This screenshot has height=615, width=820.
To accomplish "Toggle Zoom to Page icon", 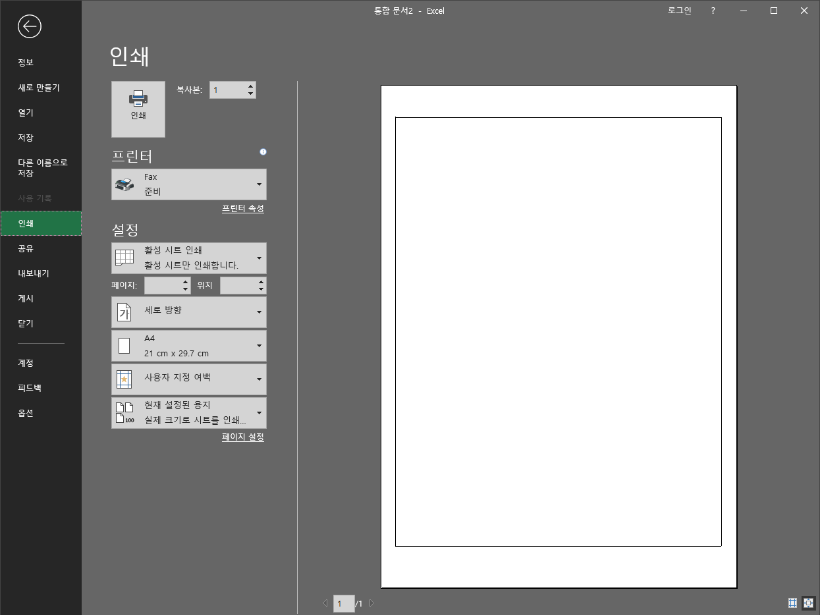I will click(808, 603).
